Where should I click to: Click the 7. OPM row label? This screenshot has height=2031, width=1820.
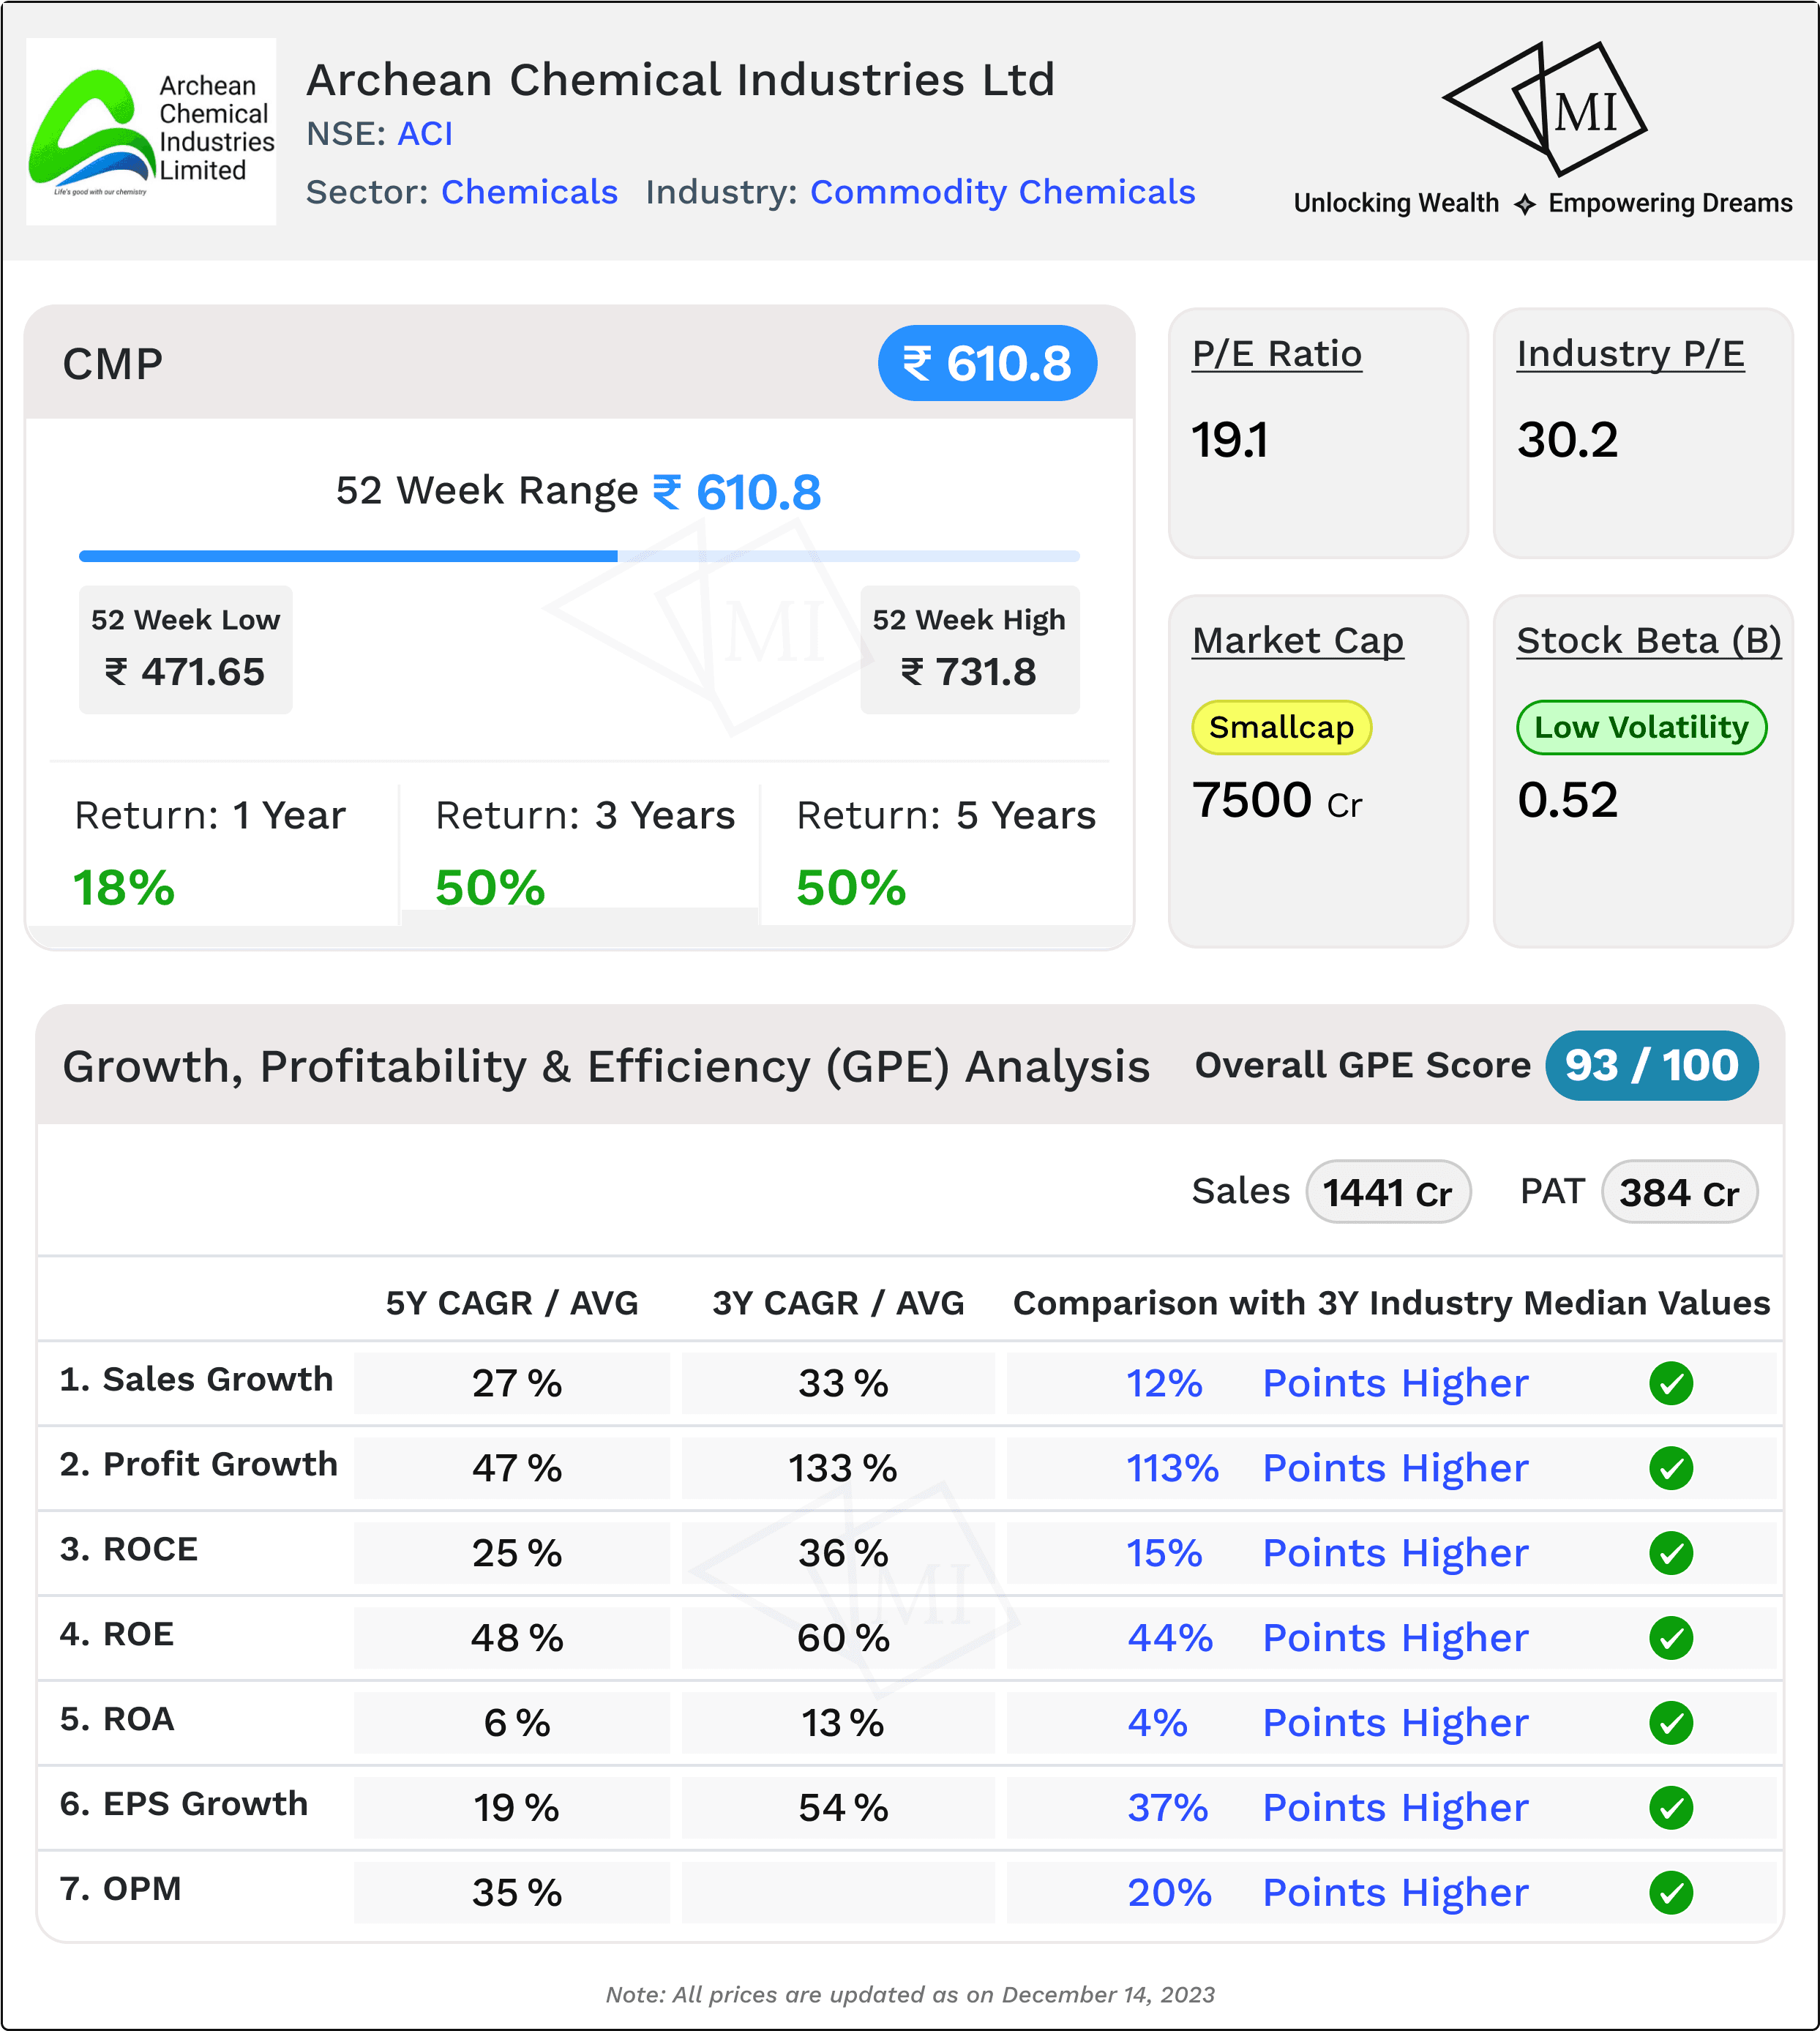pos(121,1889)
